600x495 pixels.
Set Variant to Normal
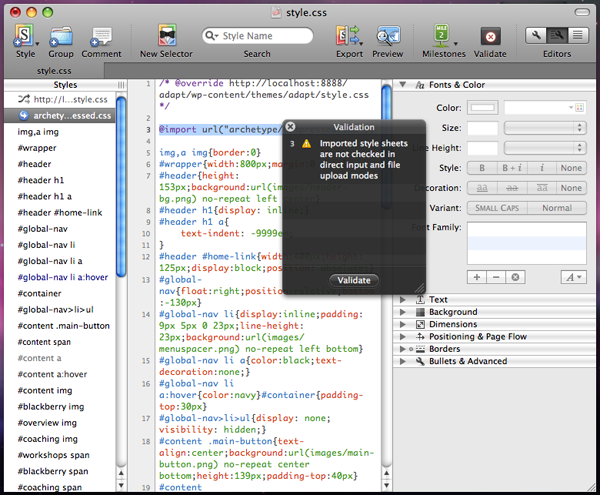point(557,208)
